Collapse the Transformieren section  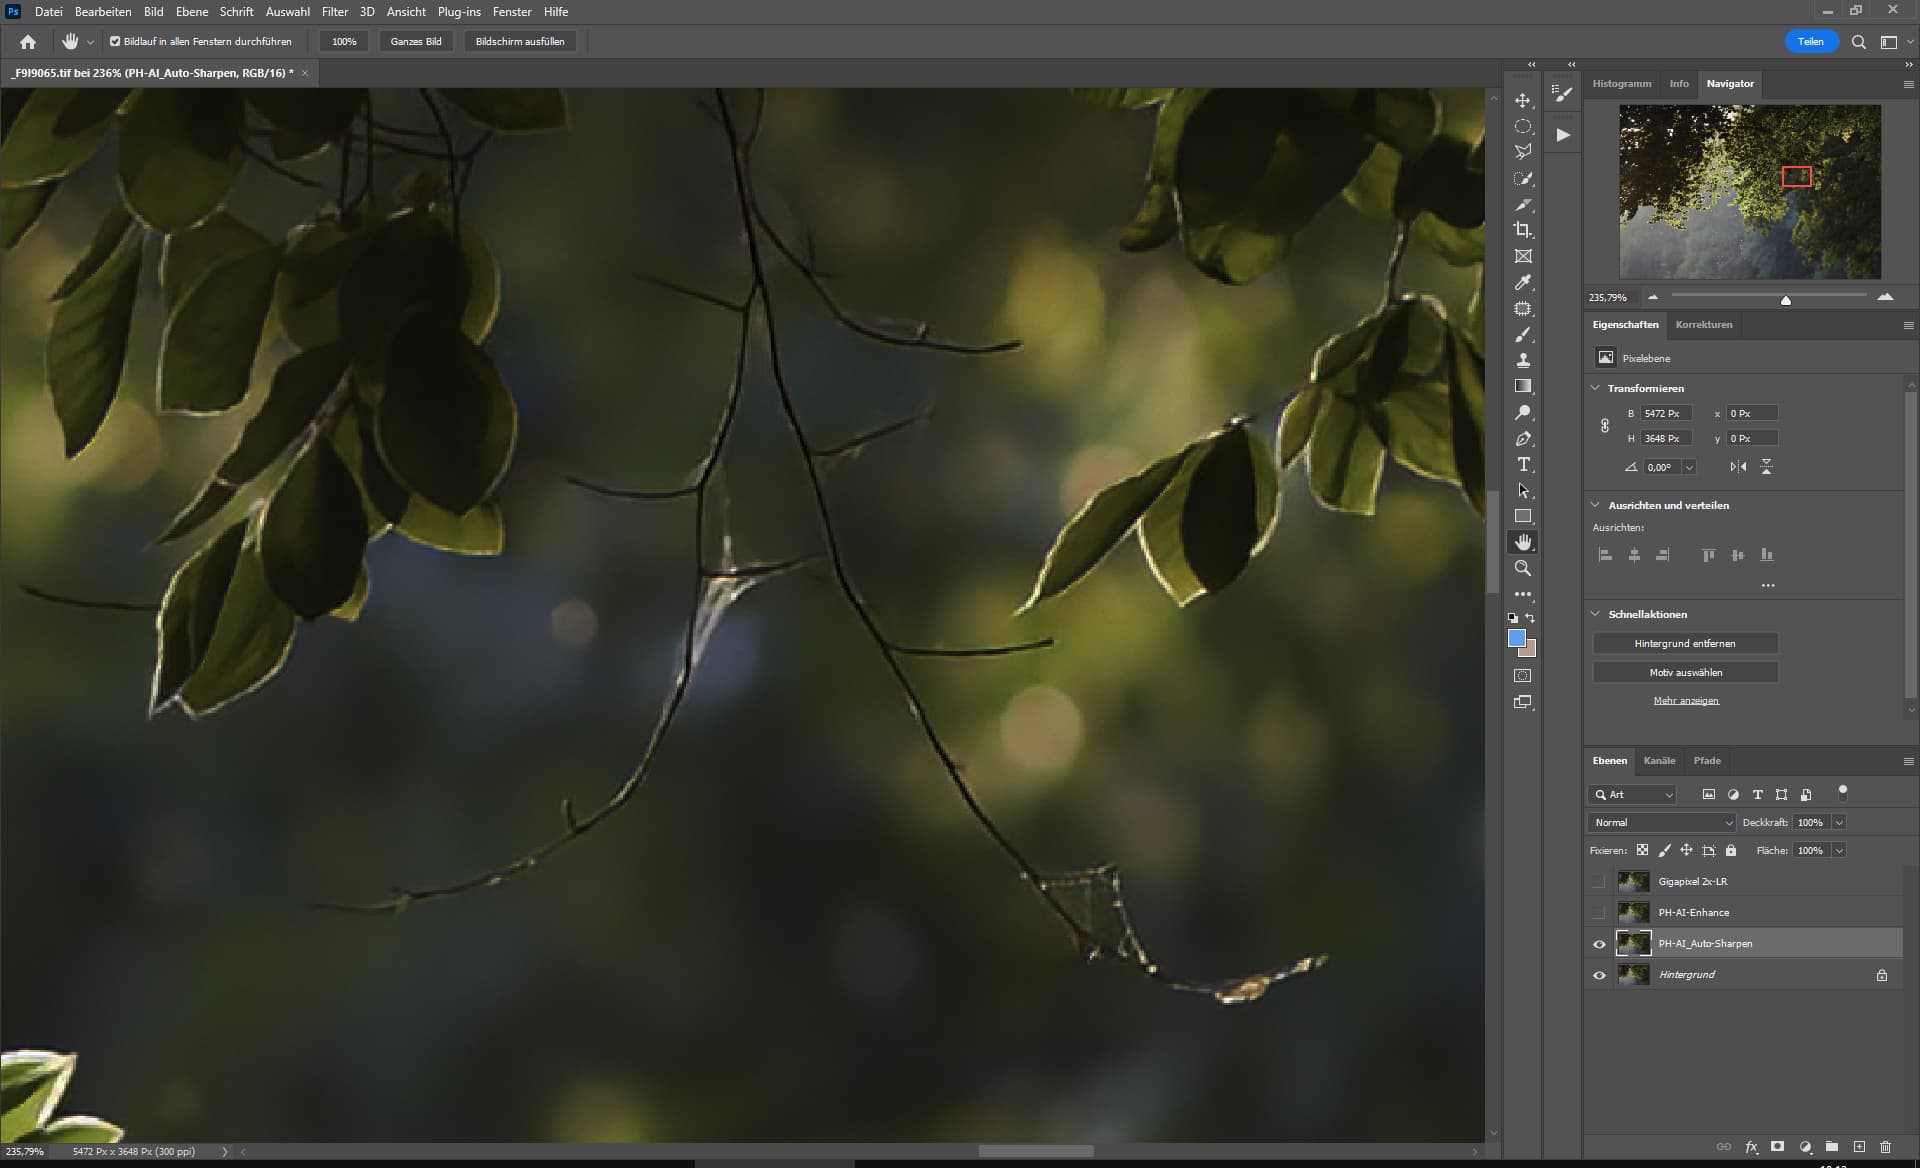1595,388
